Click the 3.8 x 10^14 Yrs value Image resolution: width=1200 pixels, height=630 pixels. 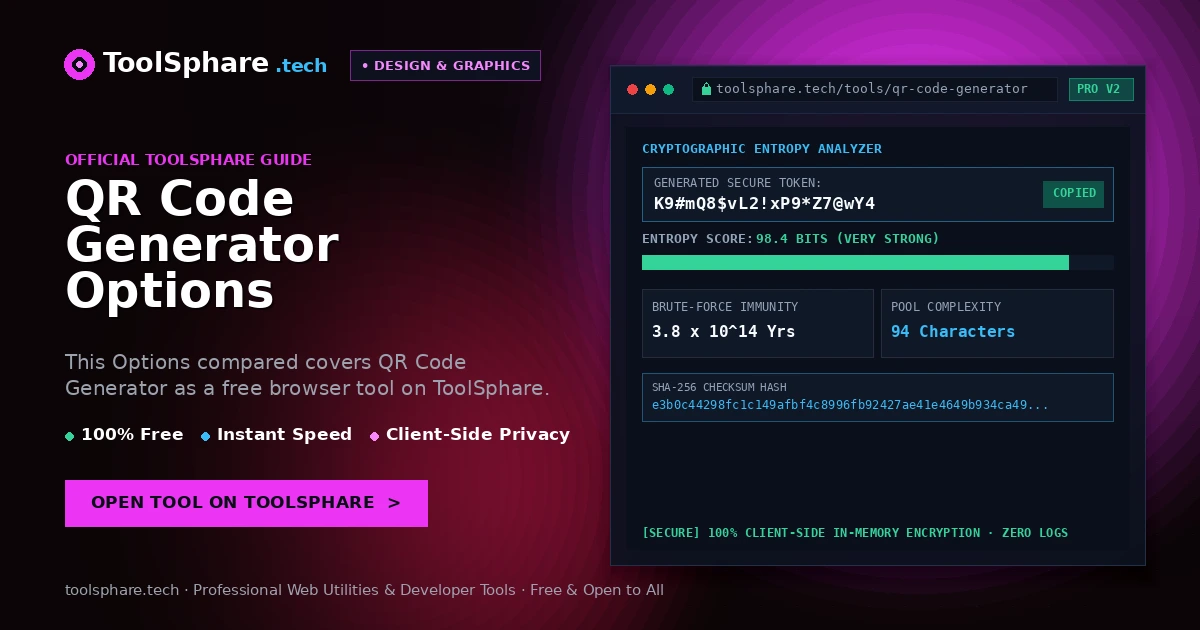click(x=723, y=332)
